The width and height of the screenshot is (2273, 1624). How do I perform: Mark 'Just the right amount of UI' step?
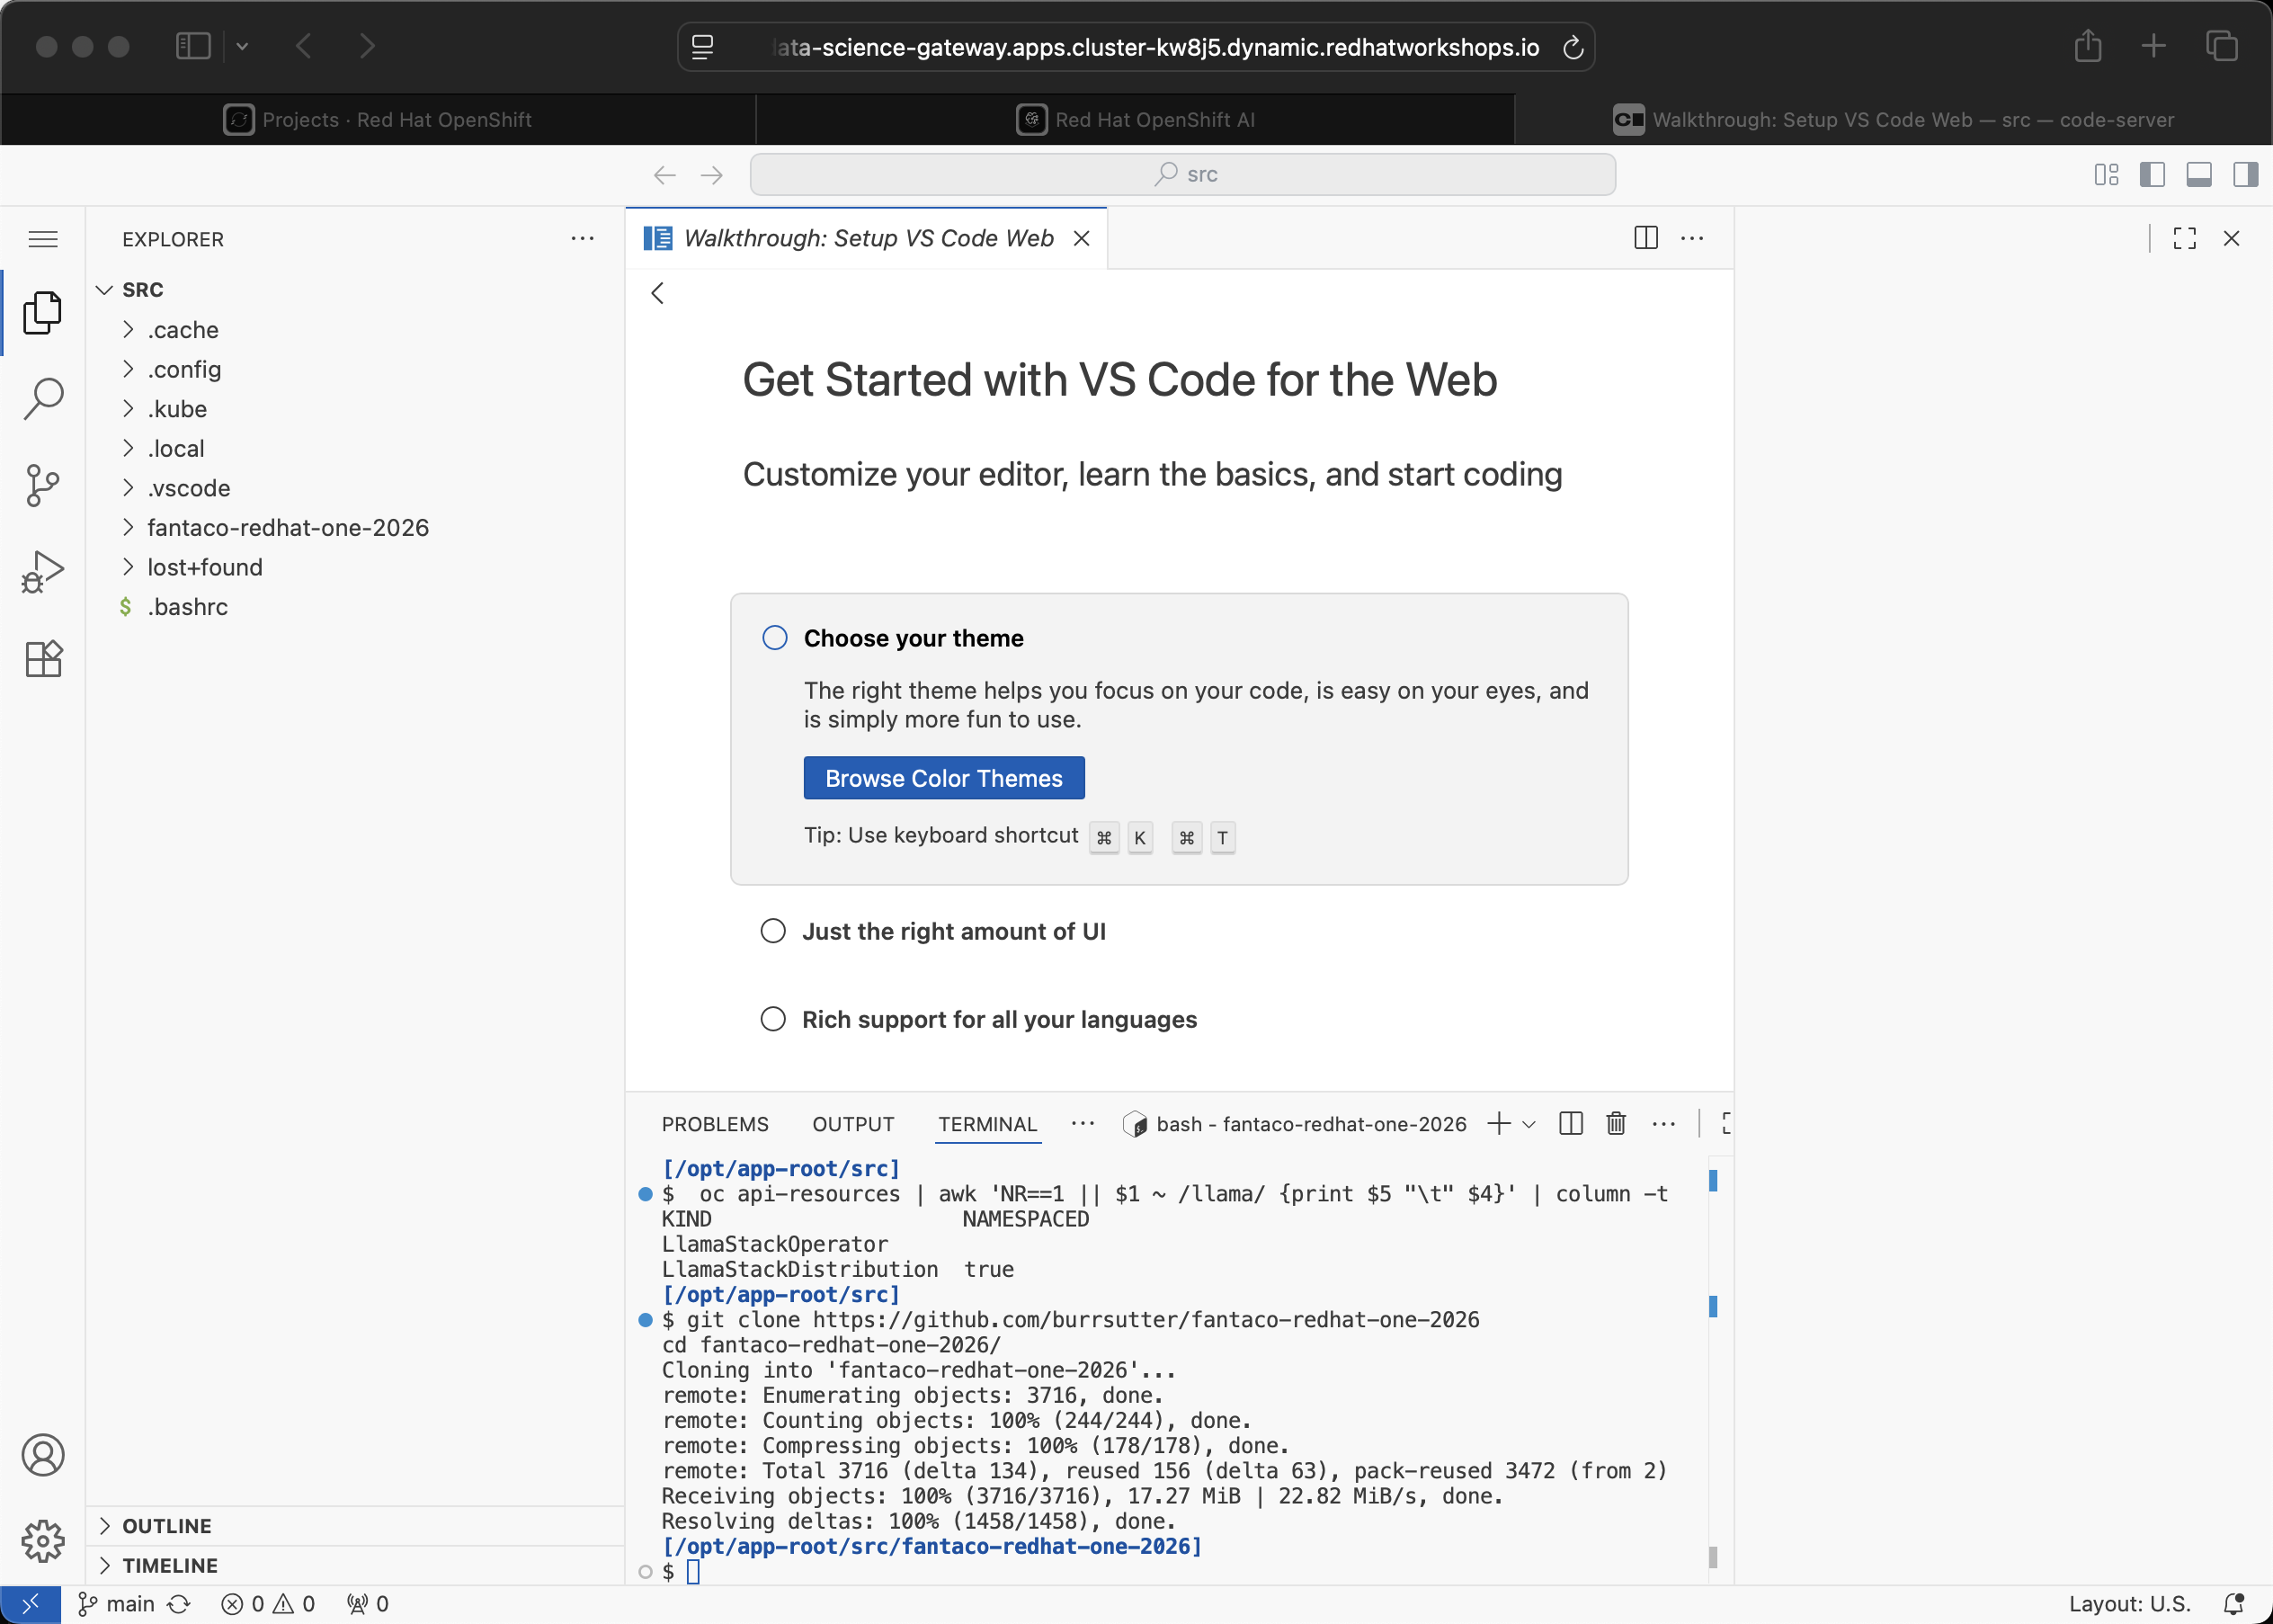773,931
